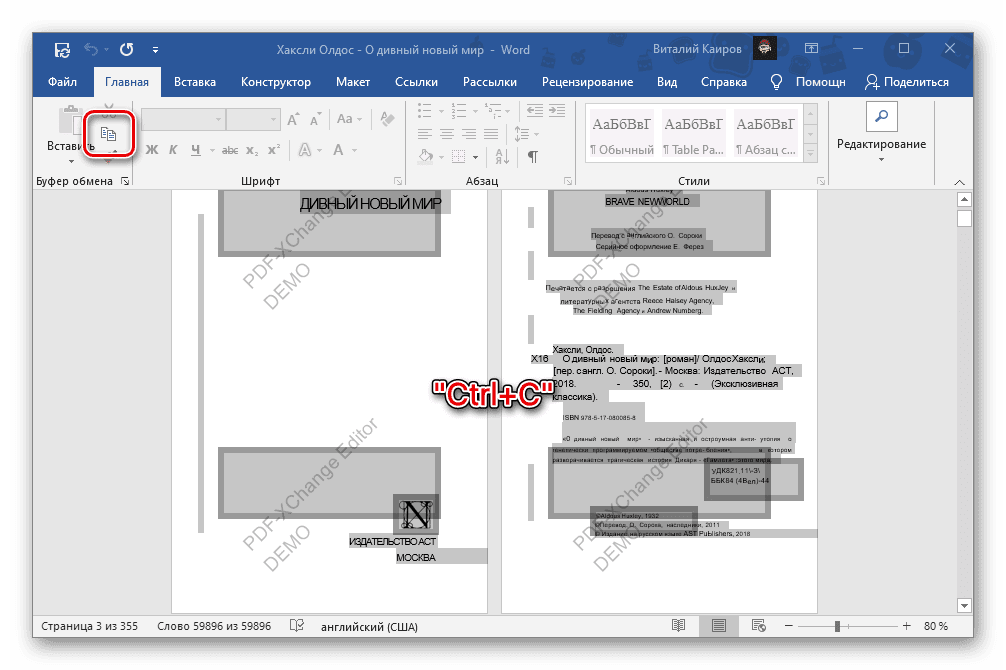
Task: Open the font name combo box
Action: pos(183,119)
